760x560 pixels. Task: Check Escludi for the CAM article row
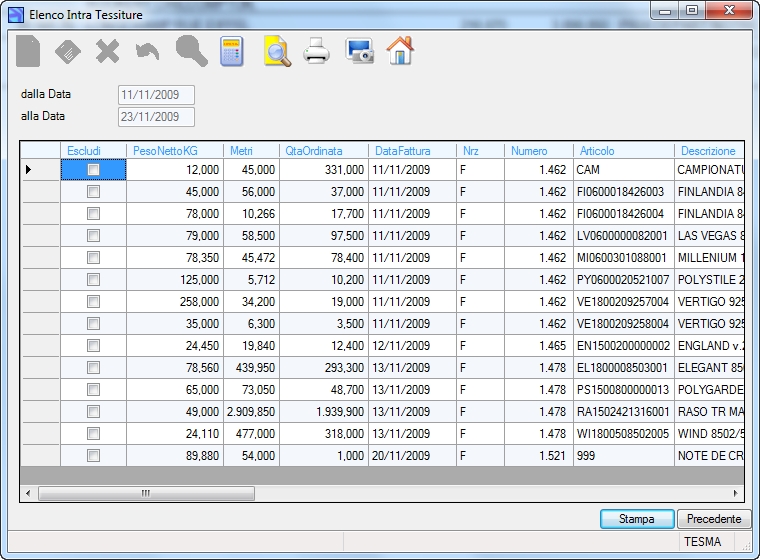[x=93, y=170]
